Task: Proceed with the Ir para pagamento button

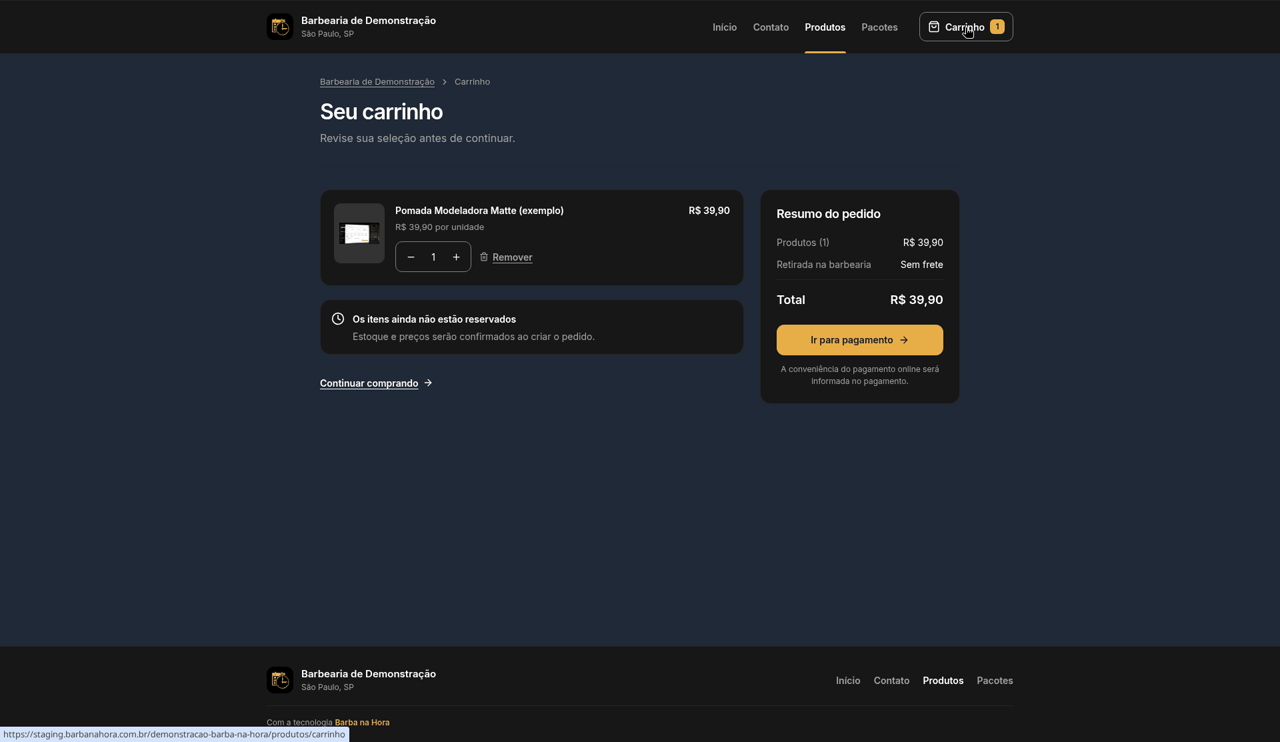Action: point(860,340)
